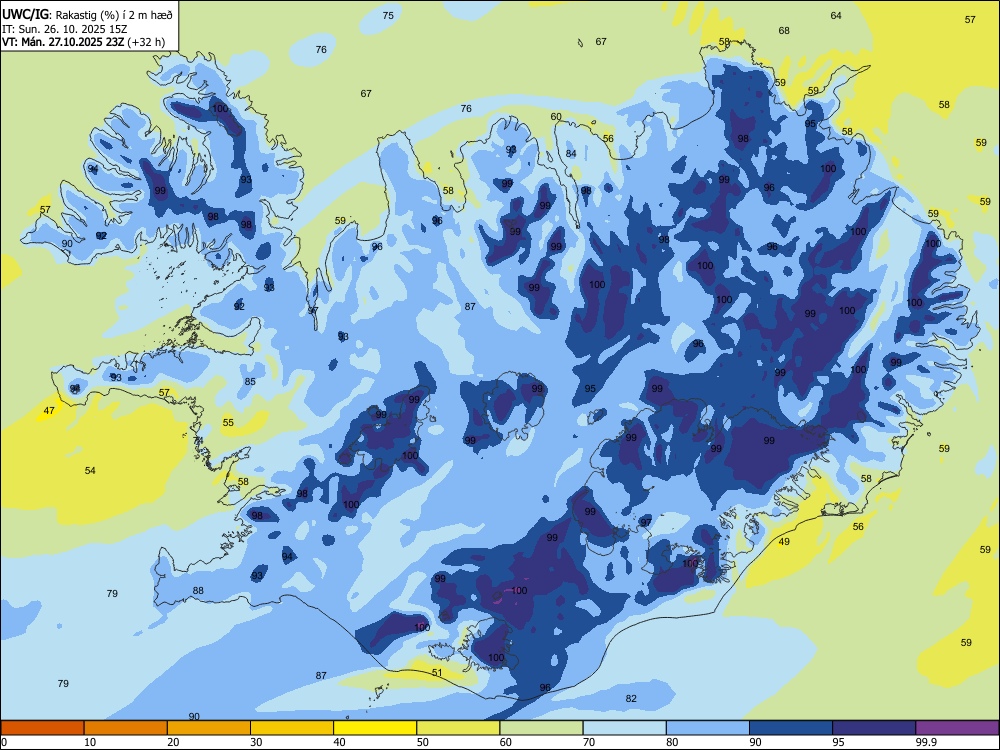Click the map value '55'
Image resolution: width=1000 pixels, height=750 pixels.
(228, 423)
